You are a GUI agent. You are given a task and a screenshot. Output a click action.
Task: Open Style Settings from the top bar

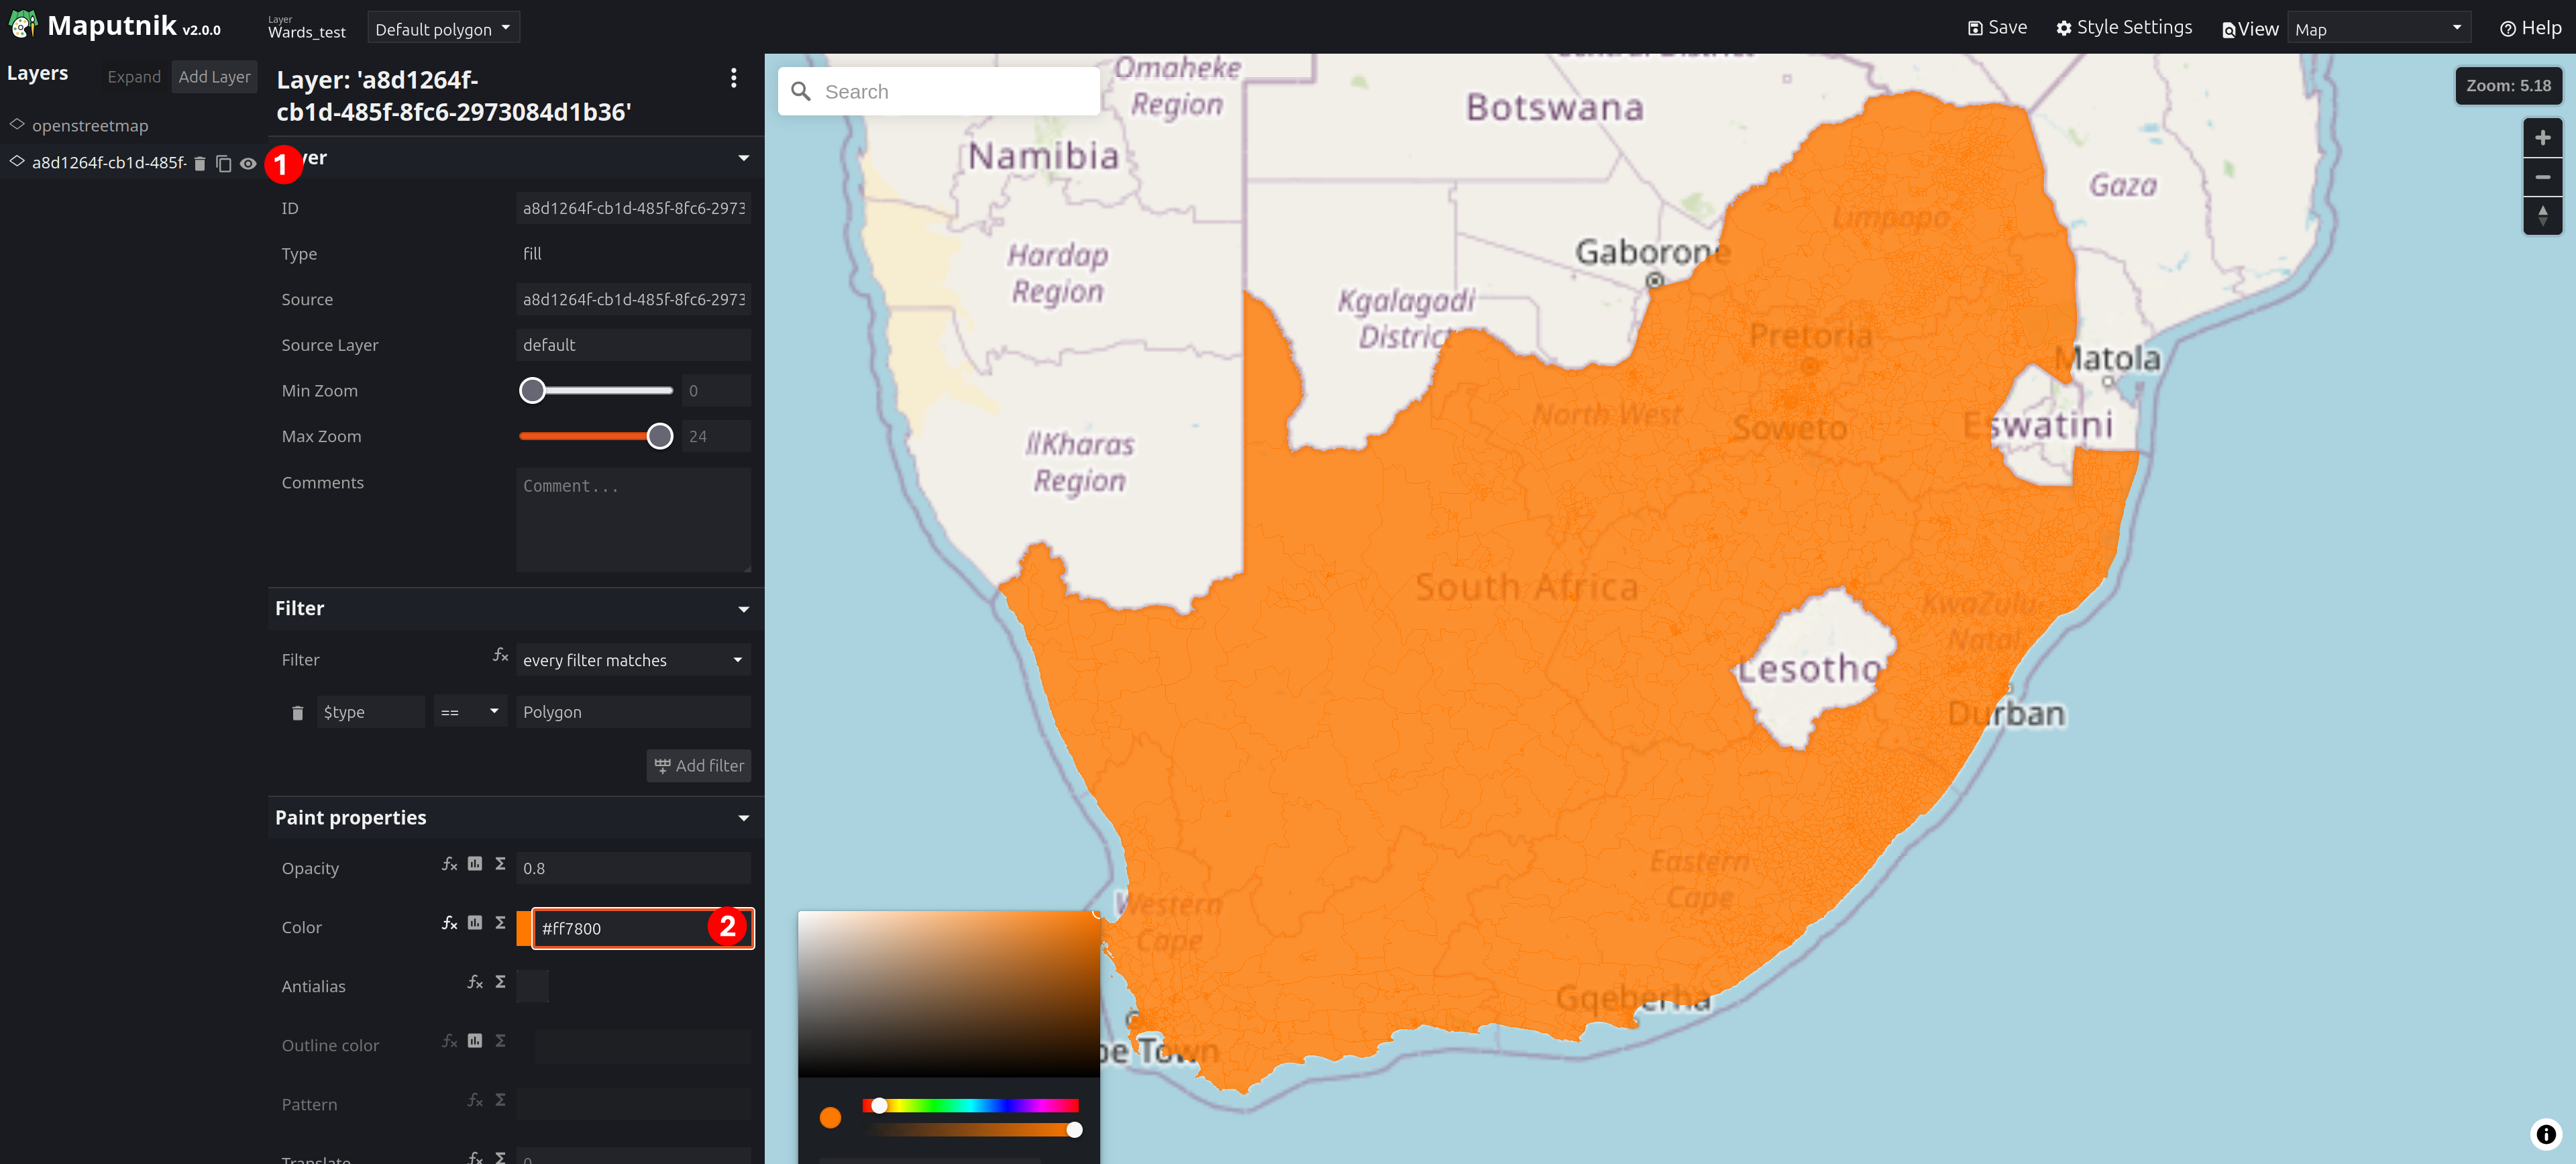(2124, 28)
